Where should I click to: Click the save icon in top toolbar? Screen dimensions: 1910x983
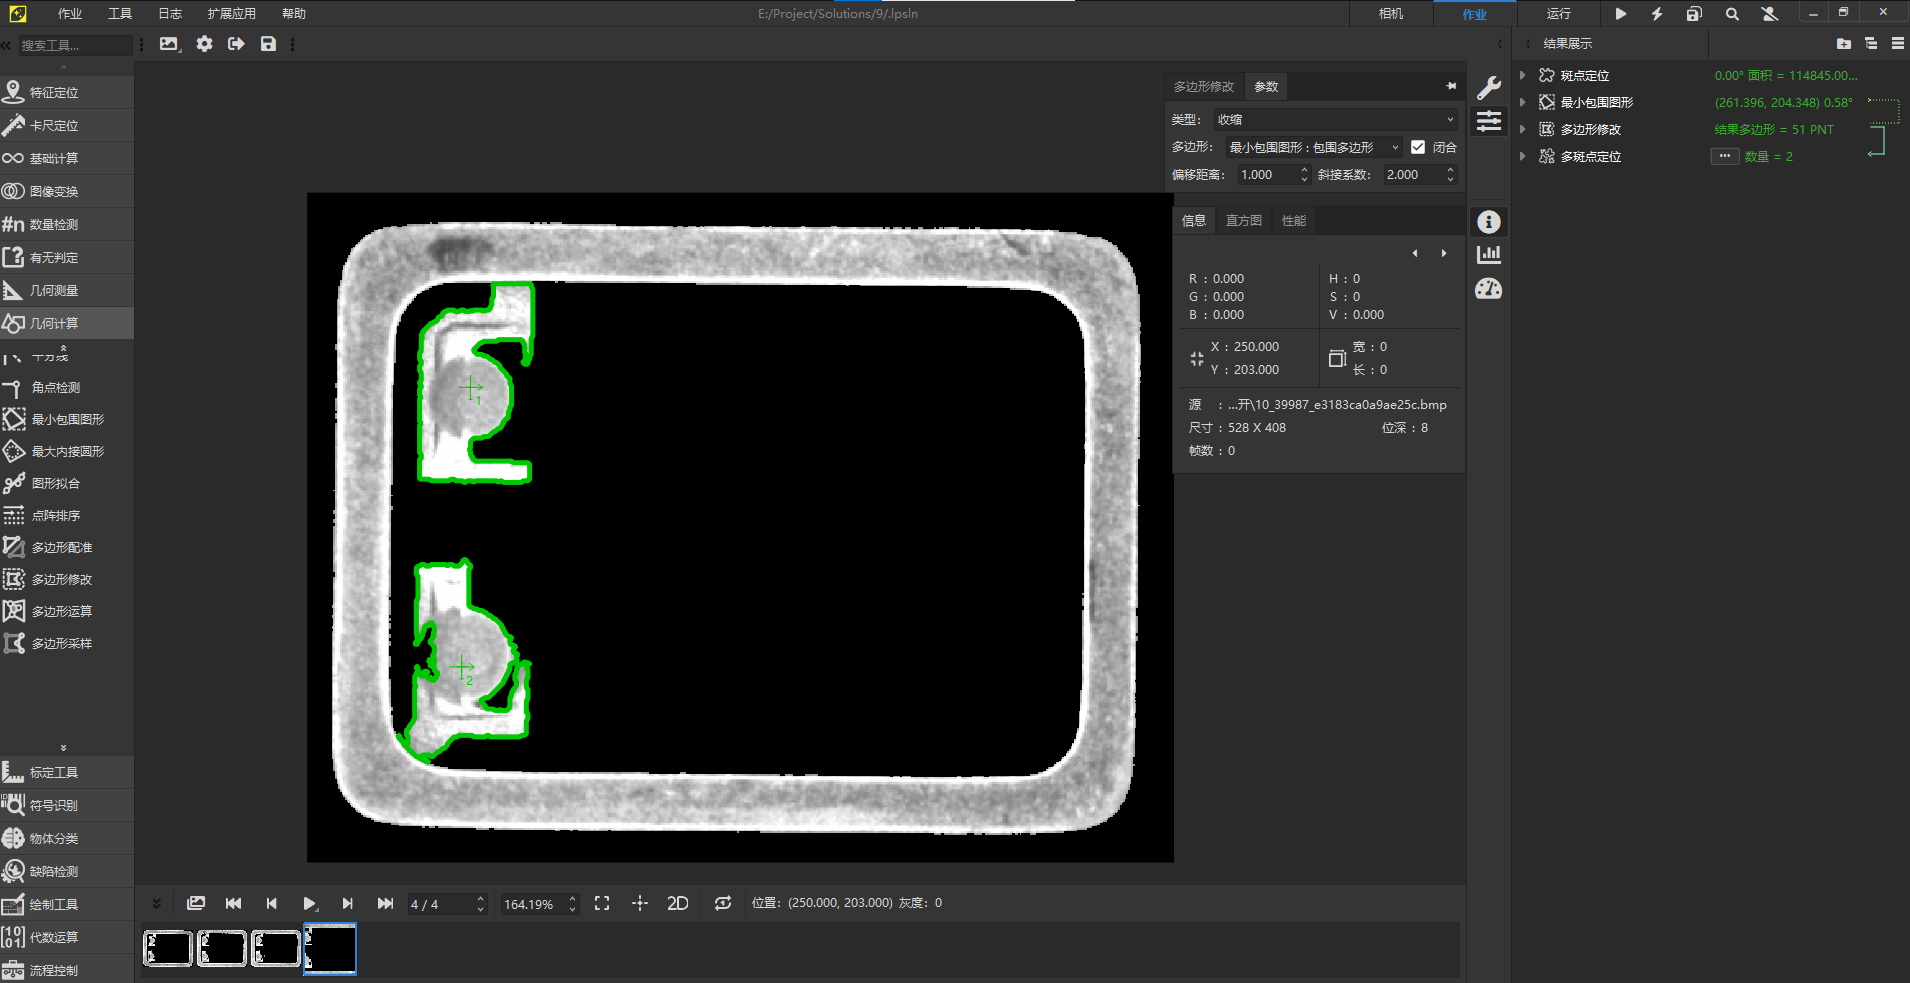tap(268, 44)
